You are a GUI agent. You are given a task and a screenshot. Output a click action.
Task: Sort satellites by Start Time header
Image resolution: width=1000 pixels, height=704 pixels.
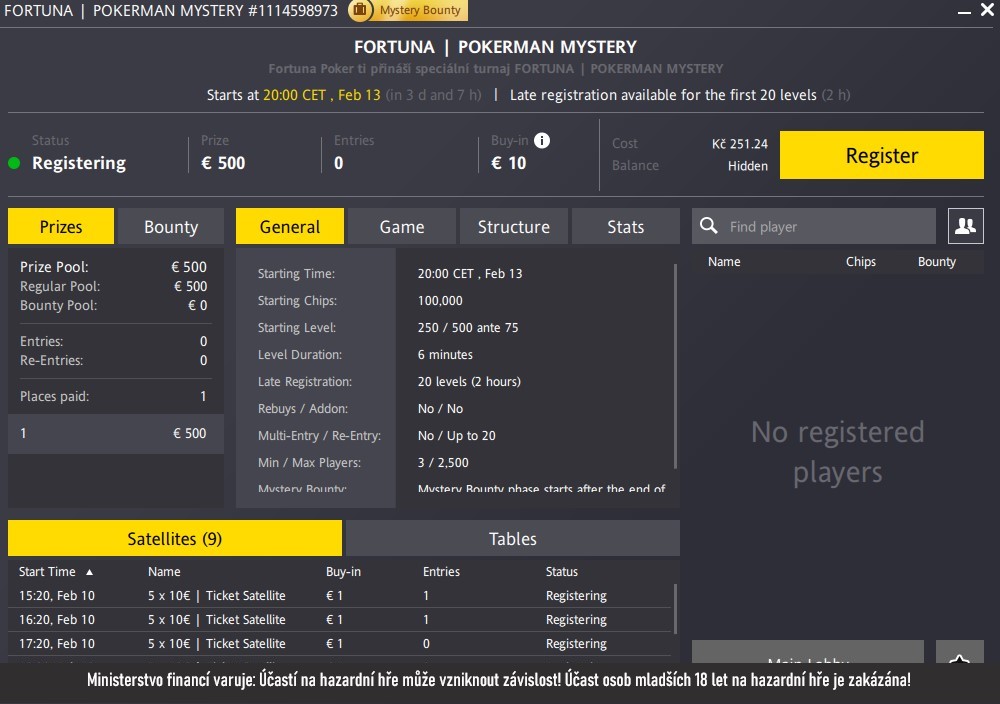tap(47, 571)
